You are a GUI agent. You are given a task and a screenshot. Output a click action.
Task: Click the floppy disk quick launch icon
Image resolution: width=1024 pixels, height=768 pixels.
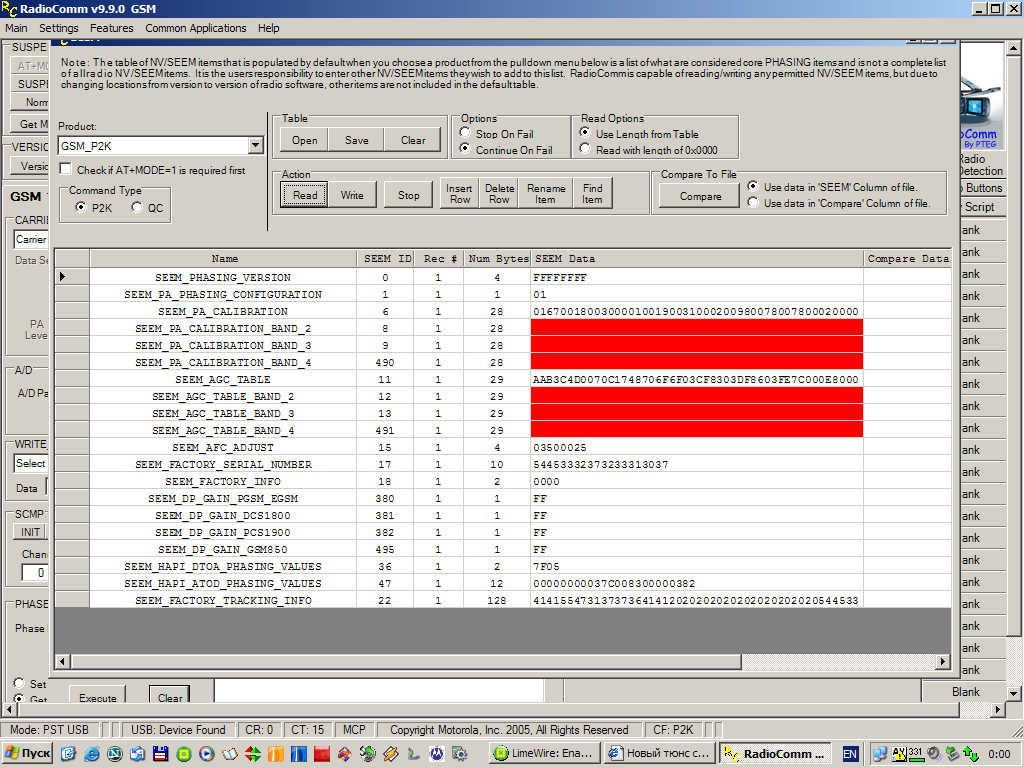pos(161,754)
